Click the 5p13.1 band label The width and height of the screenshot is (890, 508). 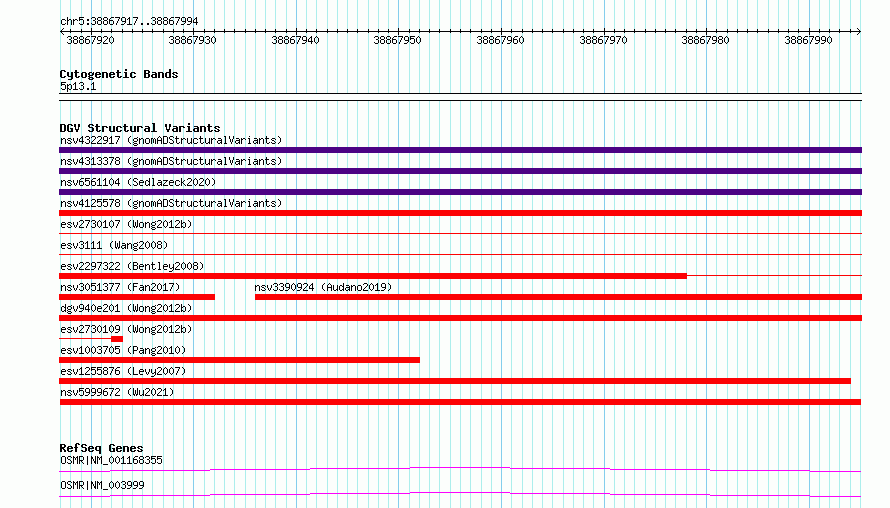point(78,86)
